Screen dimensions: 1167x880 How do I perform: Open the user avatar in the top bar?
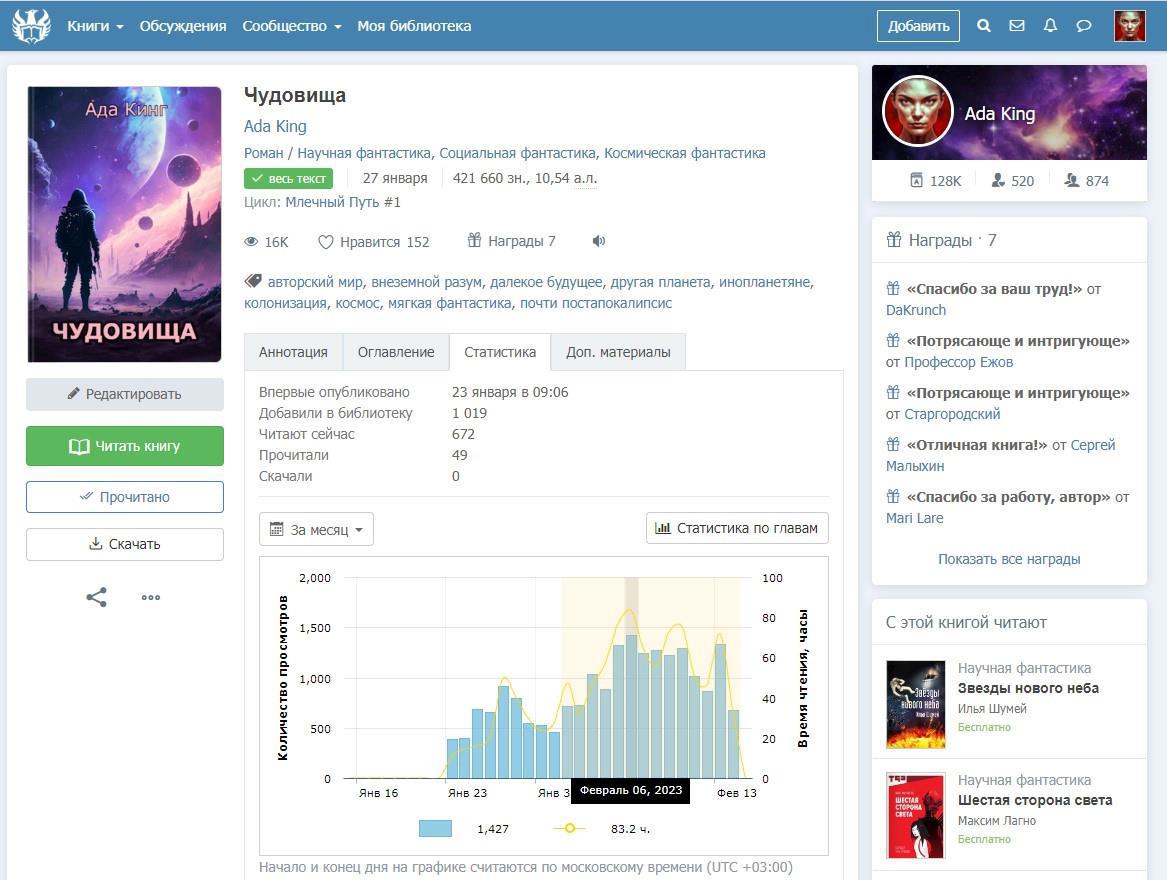(1129, 25)
